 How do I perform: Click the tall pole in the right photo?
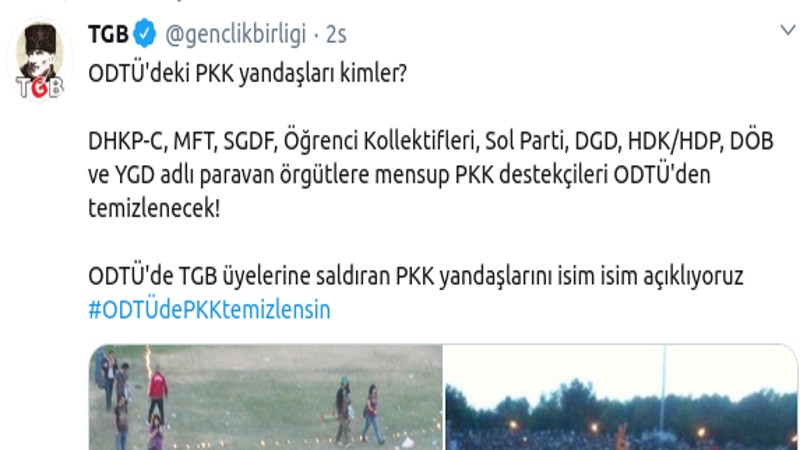[x=663, y=388]
